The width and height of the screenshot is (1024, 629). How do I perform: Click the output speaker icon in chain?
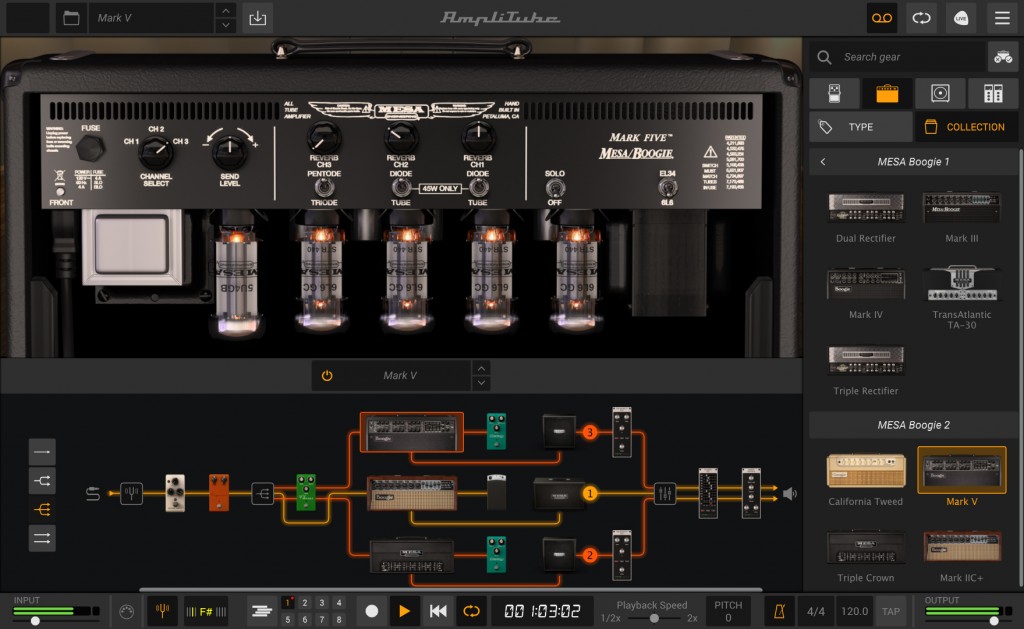(790, 493)
